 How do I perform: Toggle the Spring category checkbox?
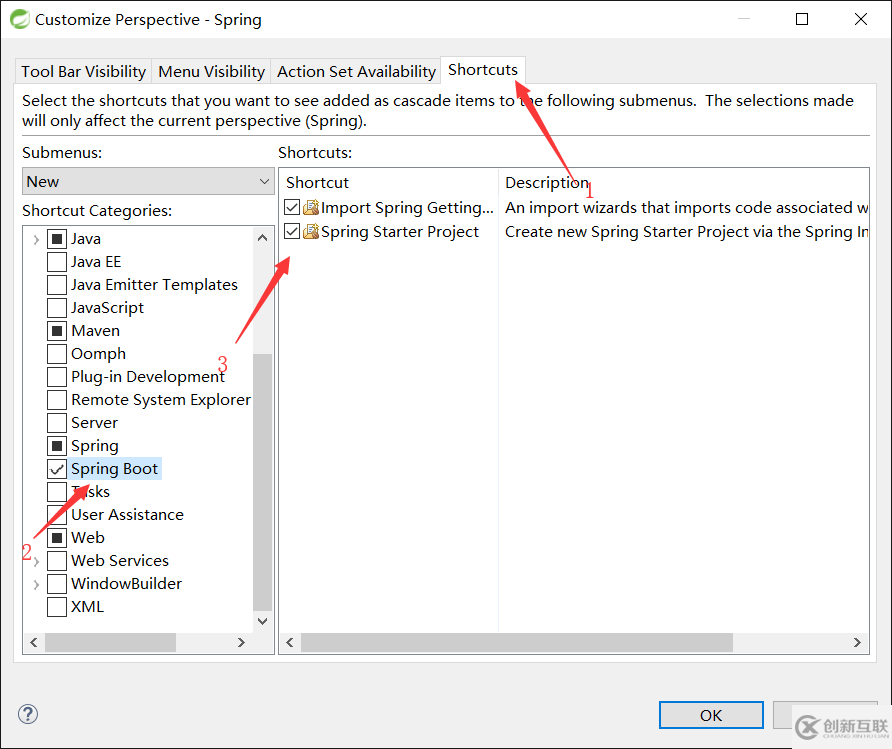coord(57,446)
